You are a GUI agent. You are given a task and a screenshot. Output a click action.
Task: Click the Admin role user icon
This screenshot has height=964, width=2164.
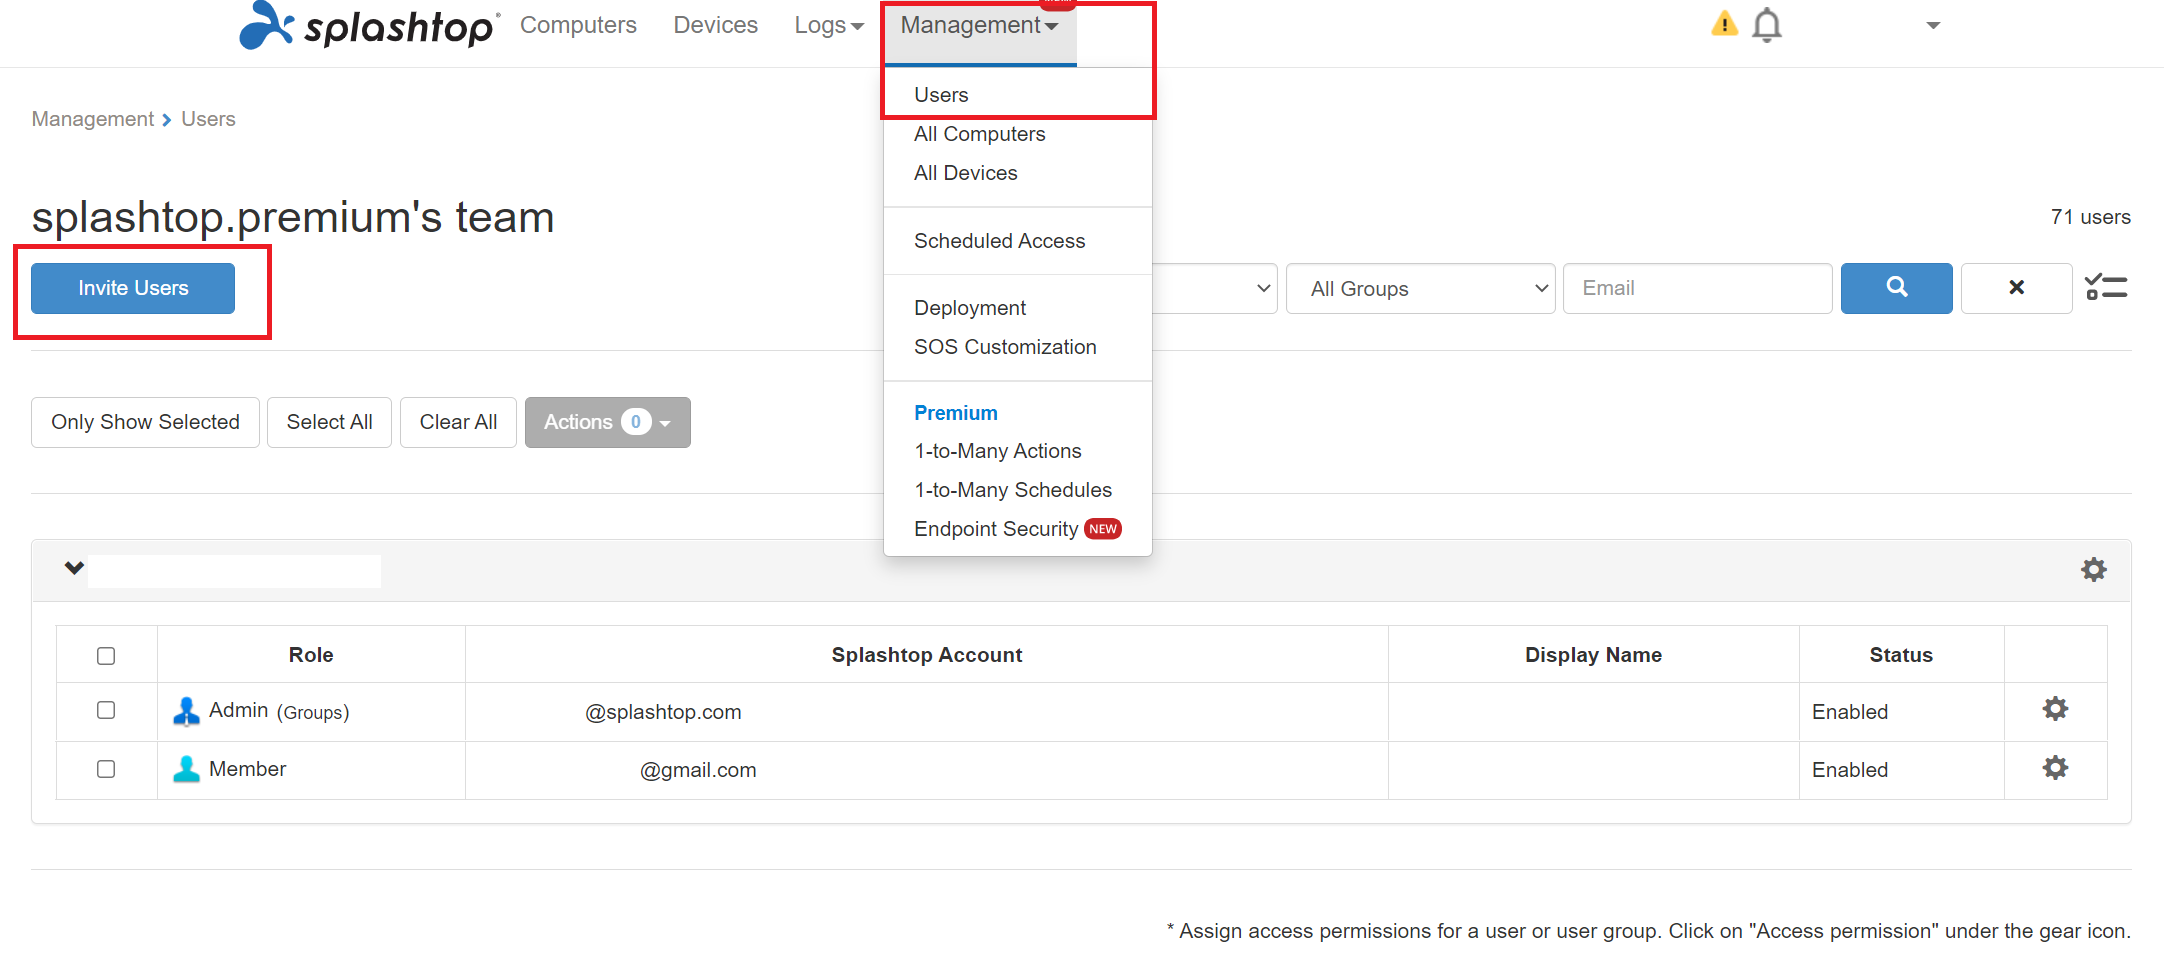(186, 711)
